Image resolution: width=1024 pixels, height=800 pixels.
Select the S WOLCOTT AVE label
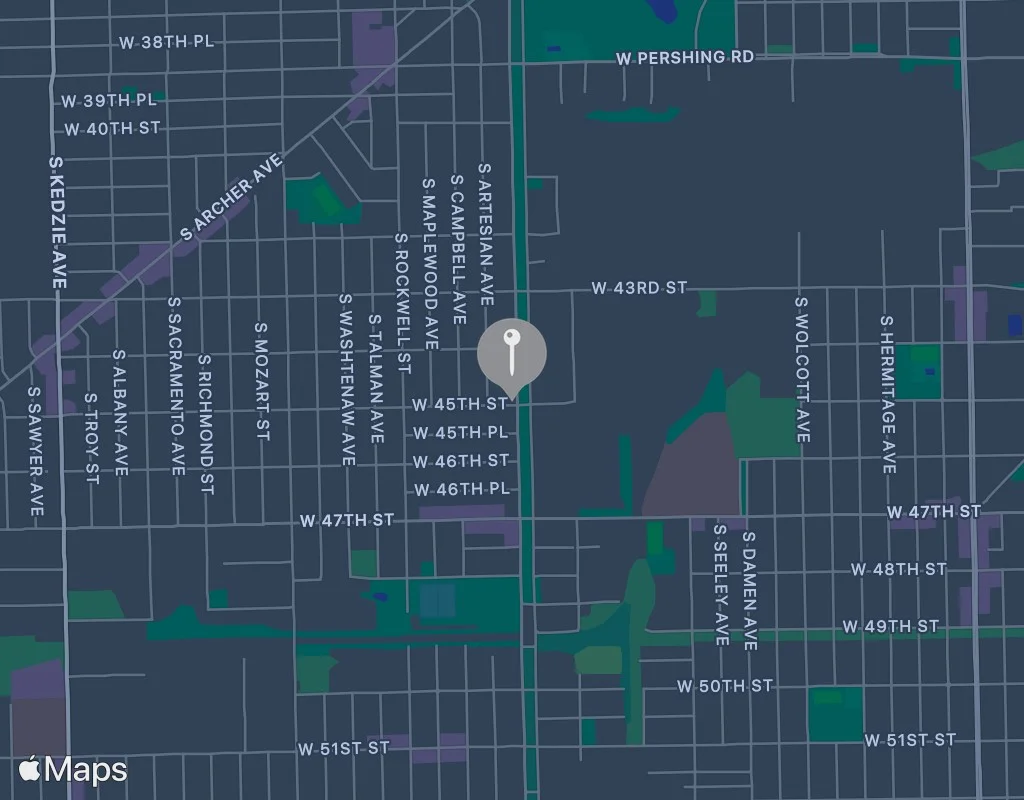[803, 370]
